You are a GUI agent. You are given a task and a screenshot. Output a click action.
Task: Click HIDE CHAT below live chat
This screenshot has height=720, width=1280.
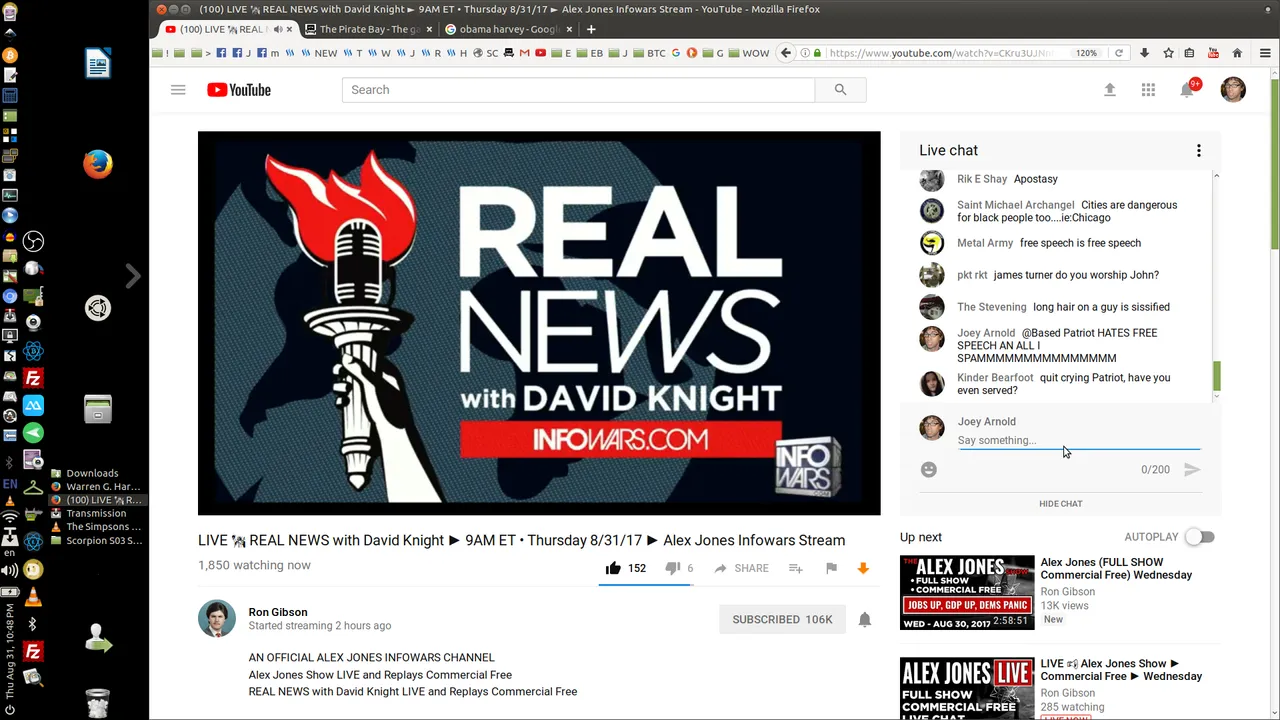1061,504
